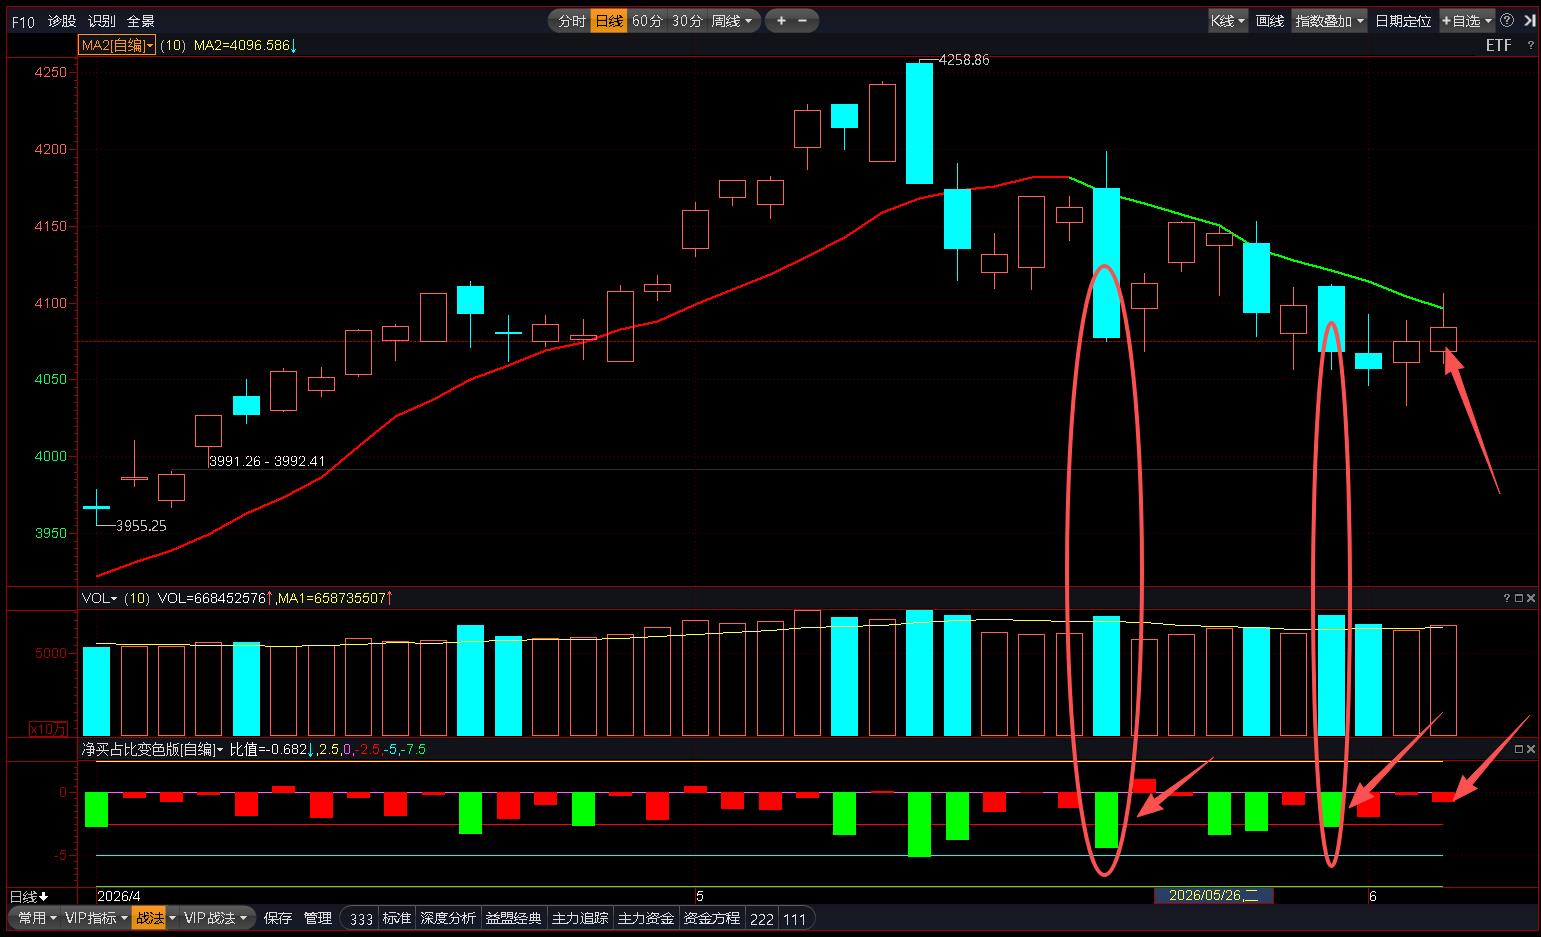Click the 日线 down-arrow period indicator at bottom left

click(29, 896)
